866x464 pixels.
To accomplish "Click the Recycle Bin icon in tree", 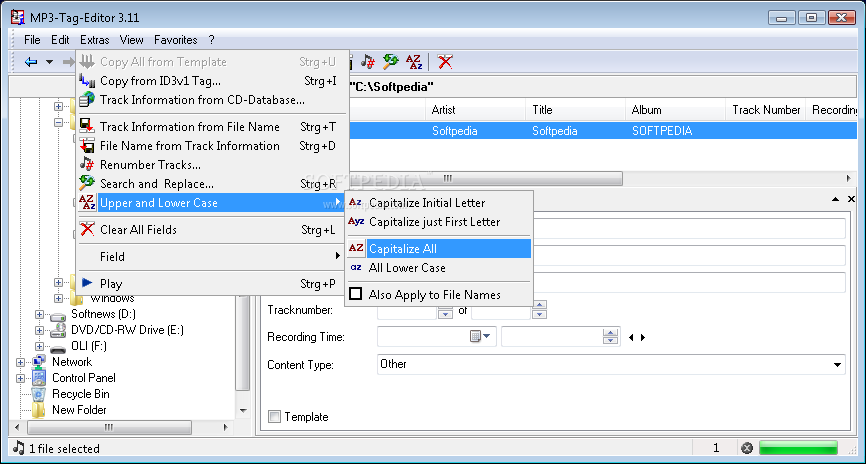I will point(39,394).
